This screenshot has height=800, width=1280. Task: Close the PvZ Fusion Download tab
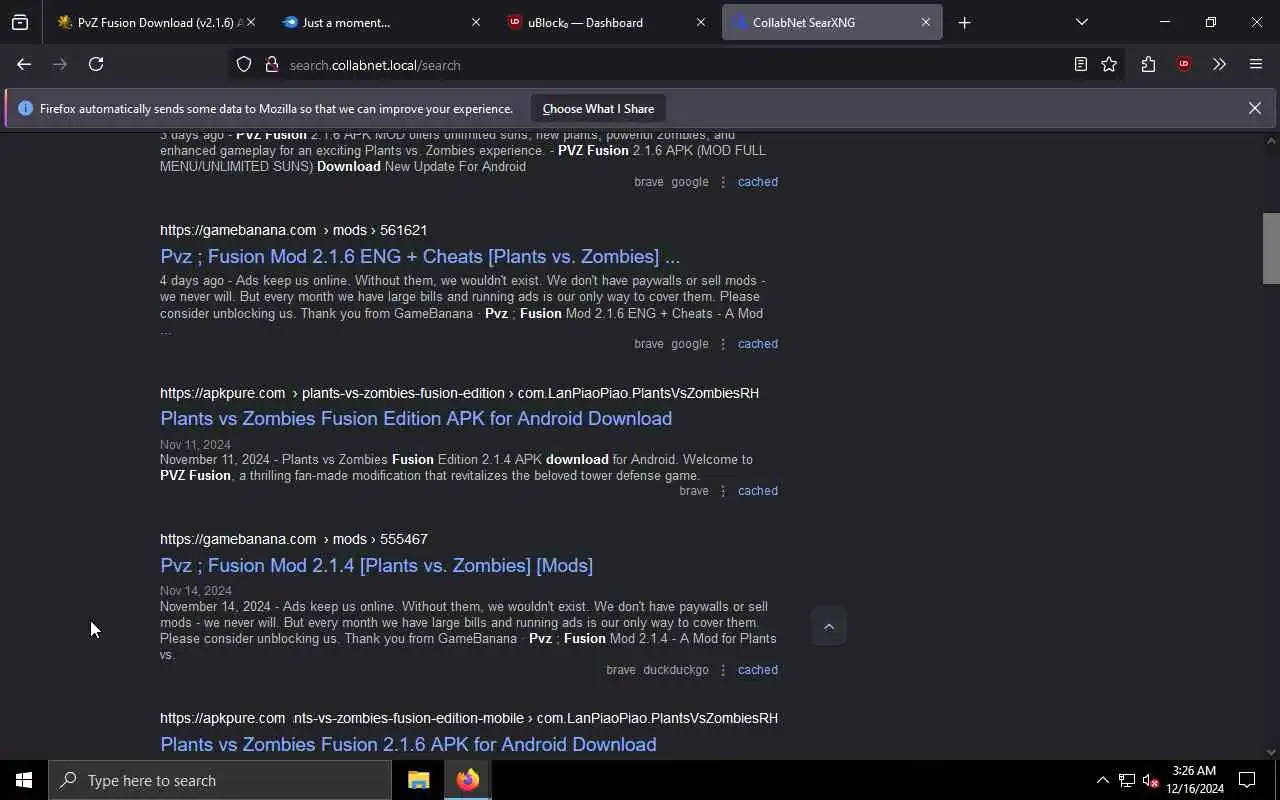[250, 22]
